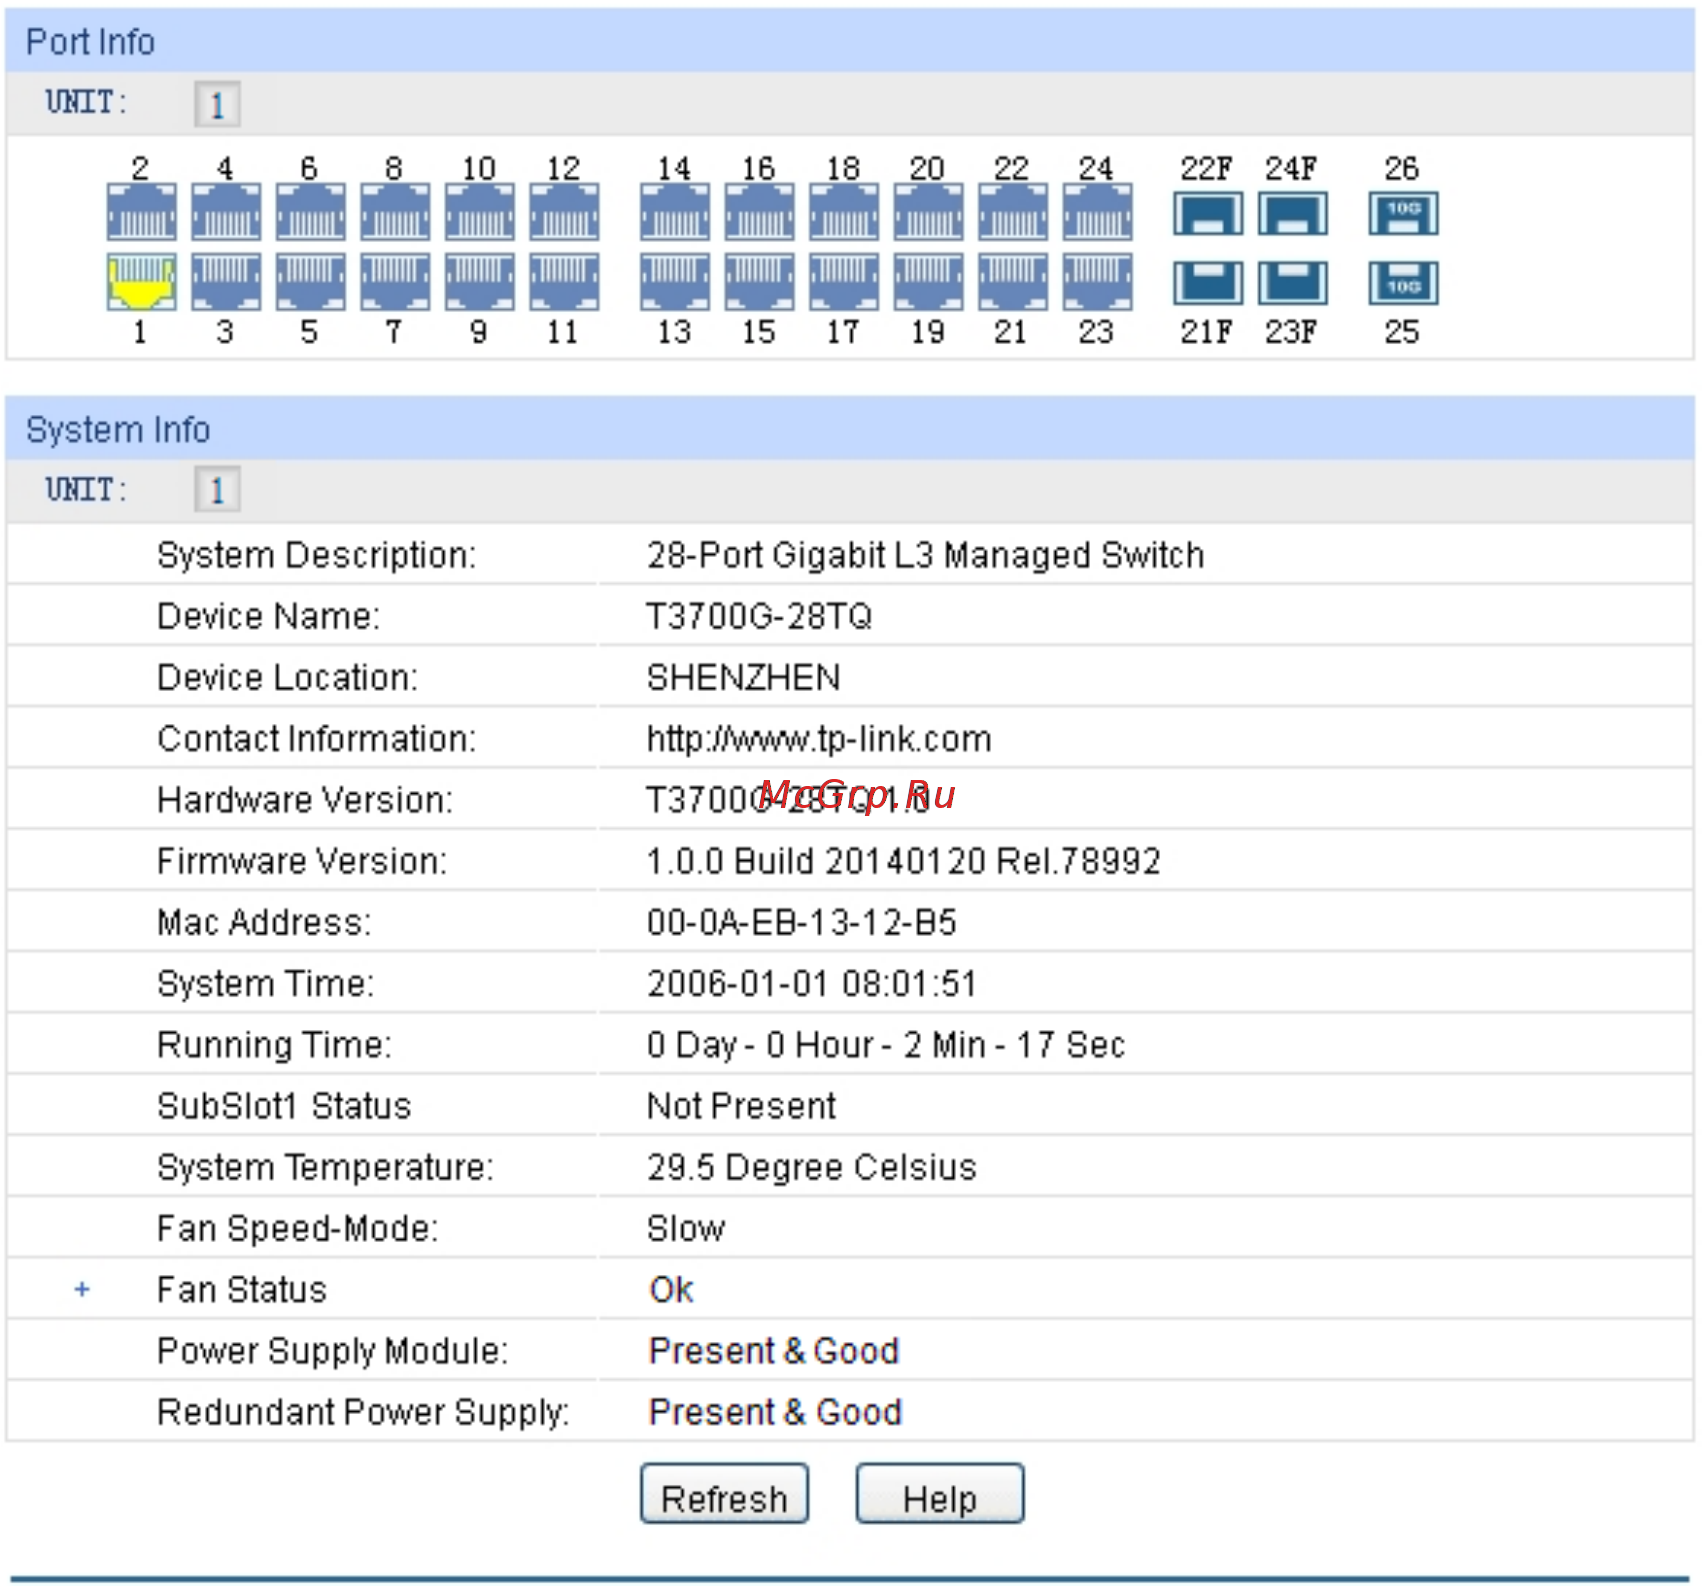Select the 23F SFP fiber port icon
This screenshot has width=1702, height=1586.
point(1292,283)
